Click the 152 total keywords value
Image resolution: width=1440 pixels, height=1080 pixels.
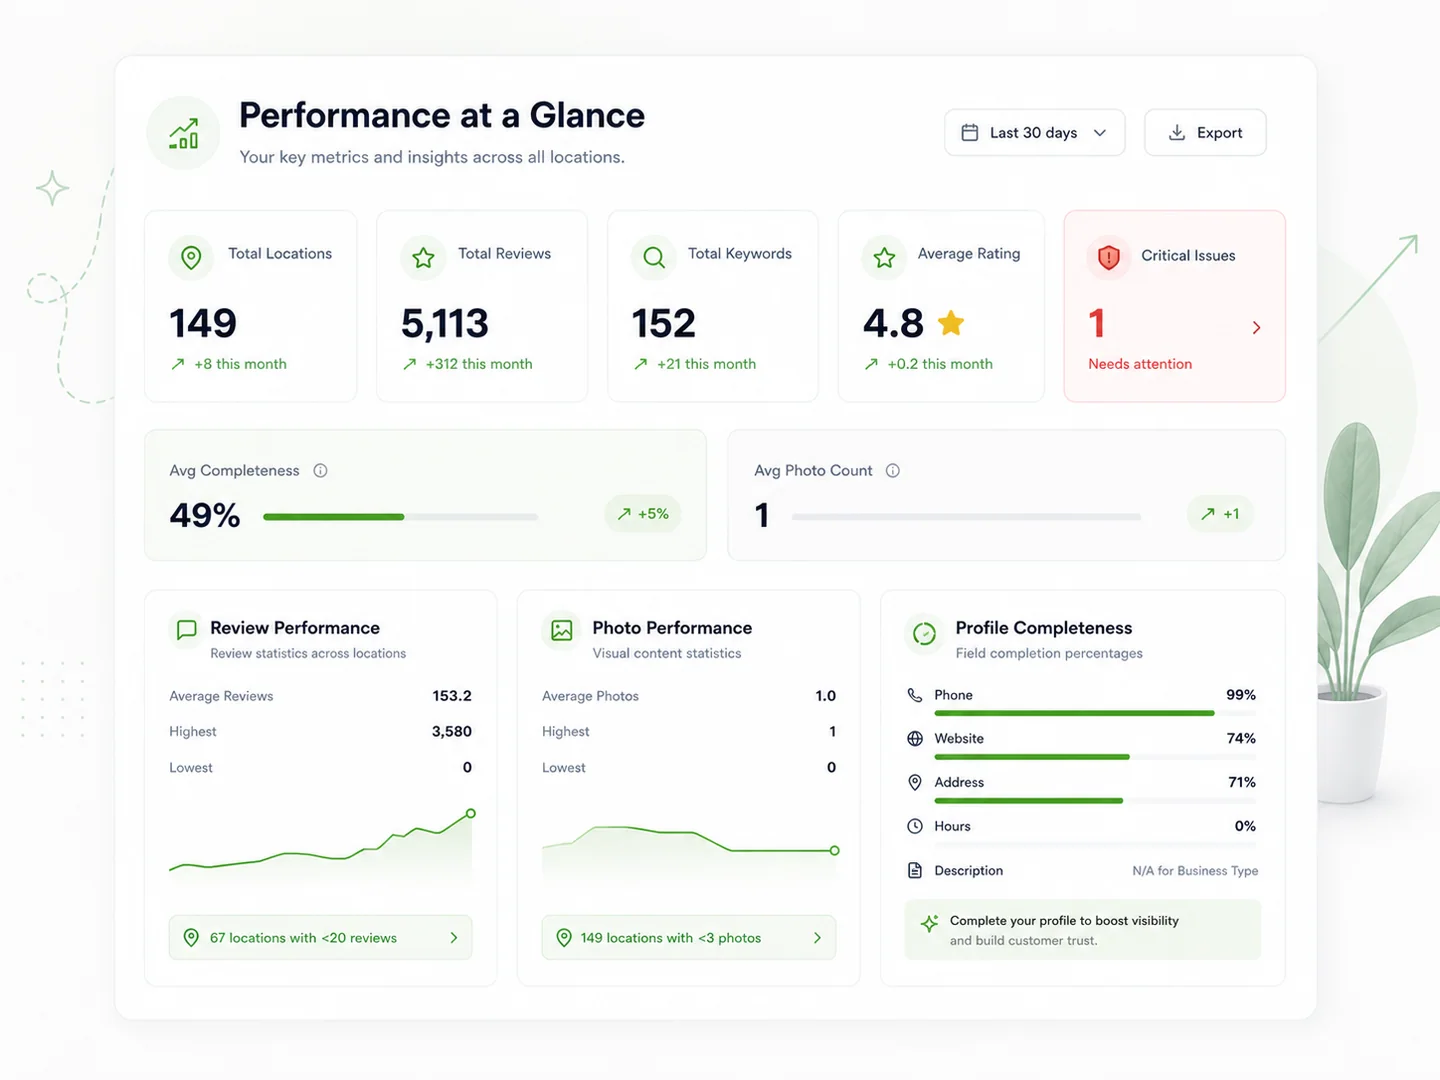[x=664, y=324]
